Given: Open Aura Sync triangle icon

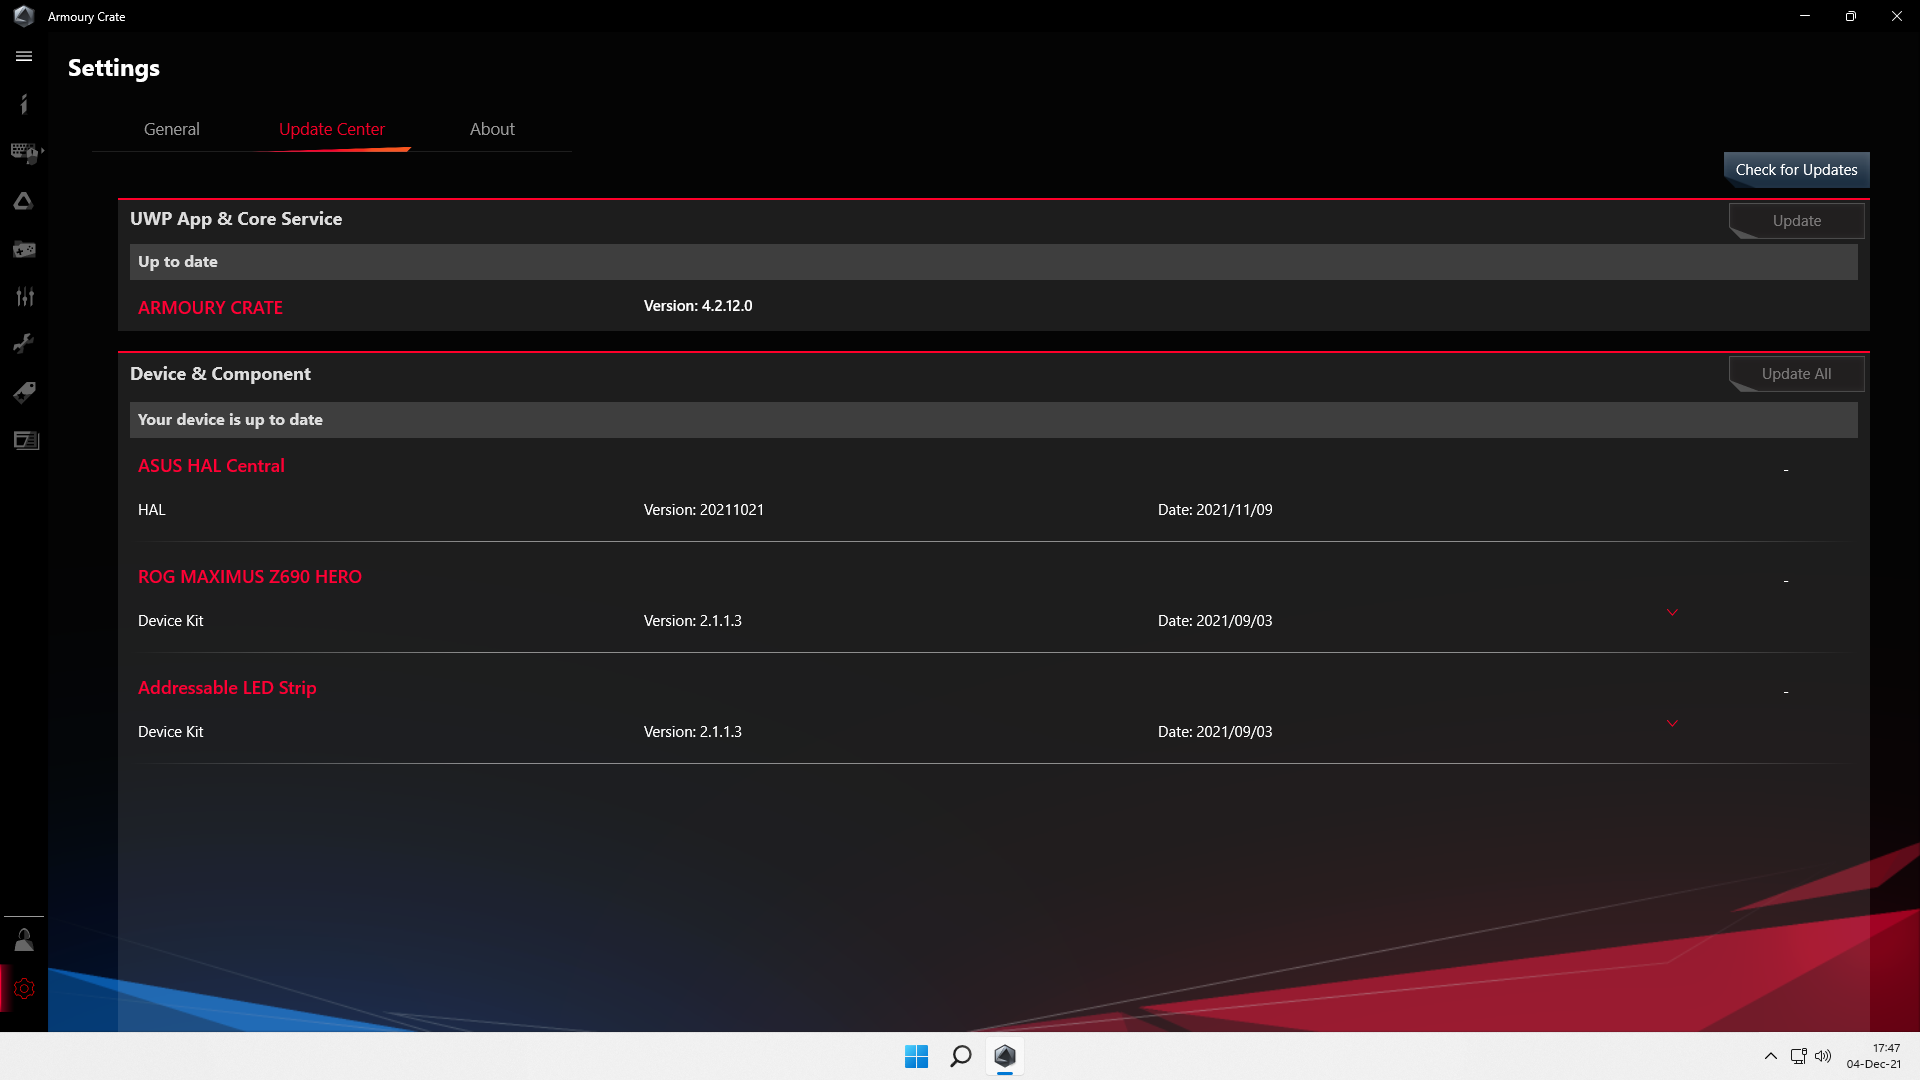Looking at the screenshot, I should (x=24, y=201).
